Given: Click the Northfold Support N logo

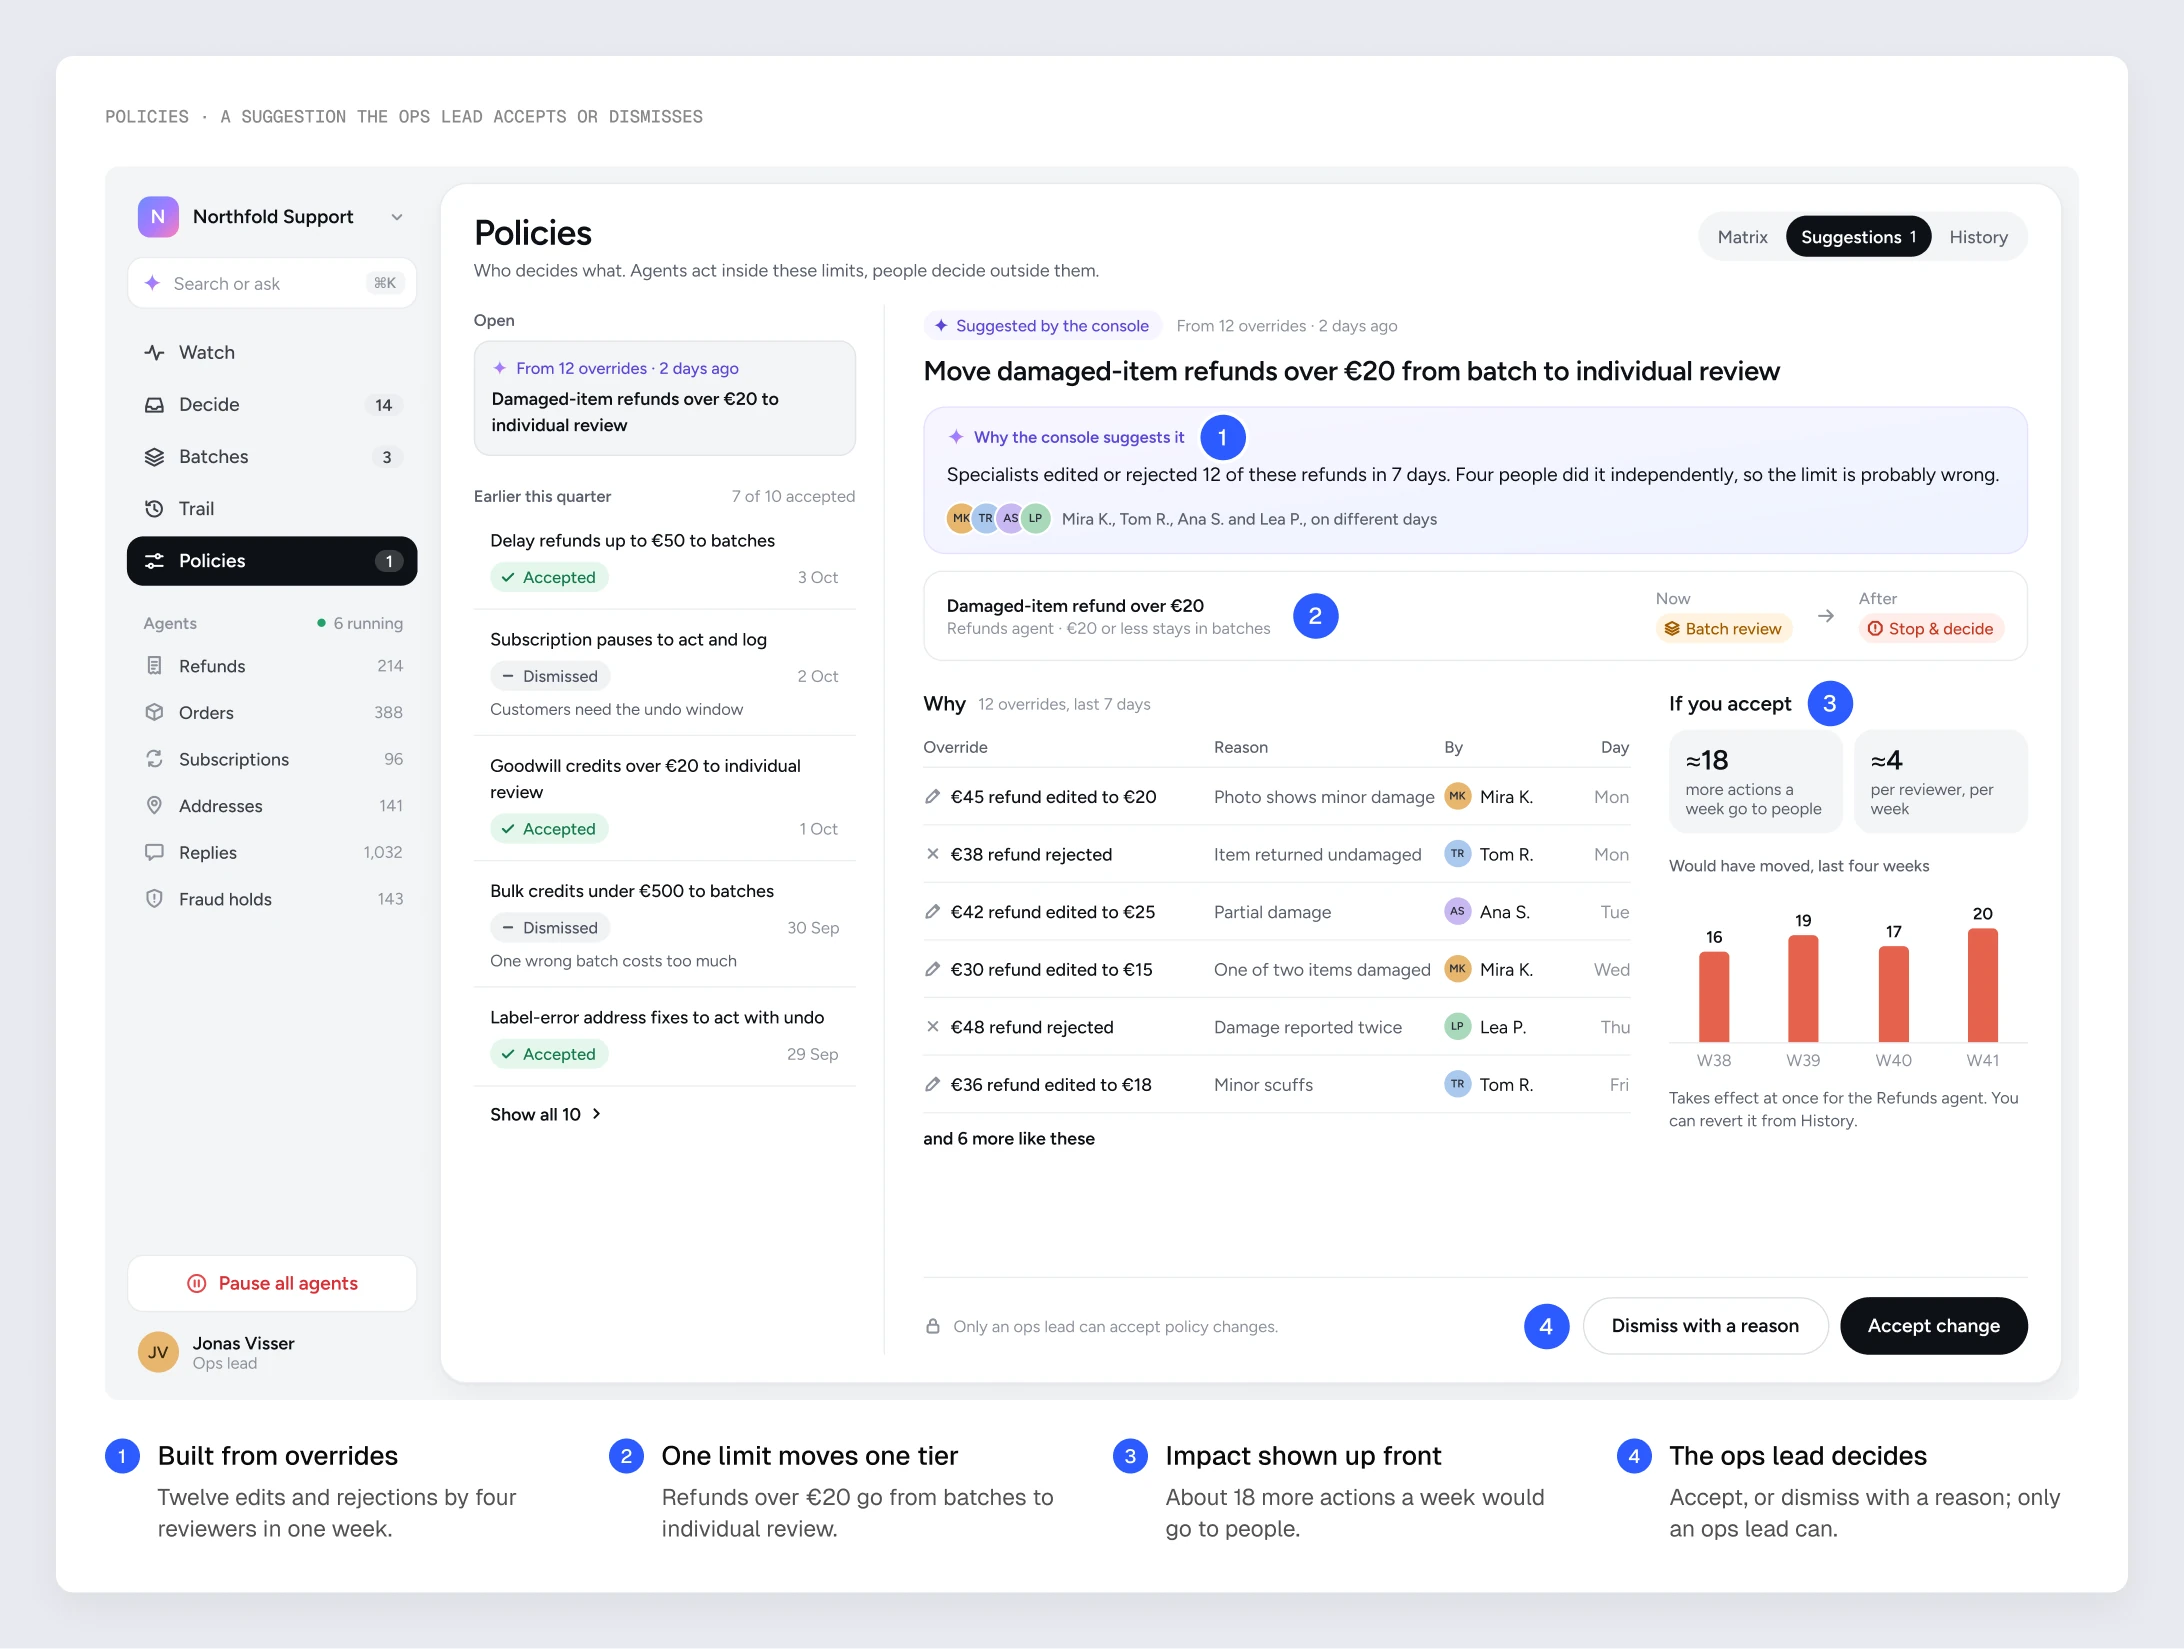Looking at the screenshot, I should (x=158, y=217).
